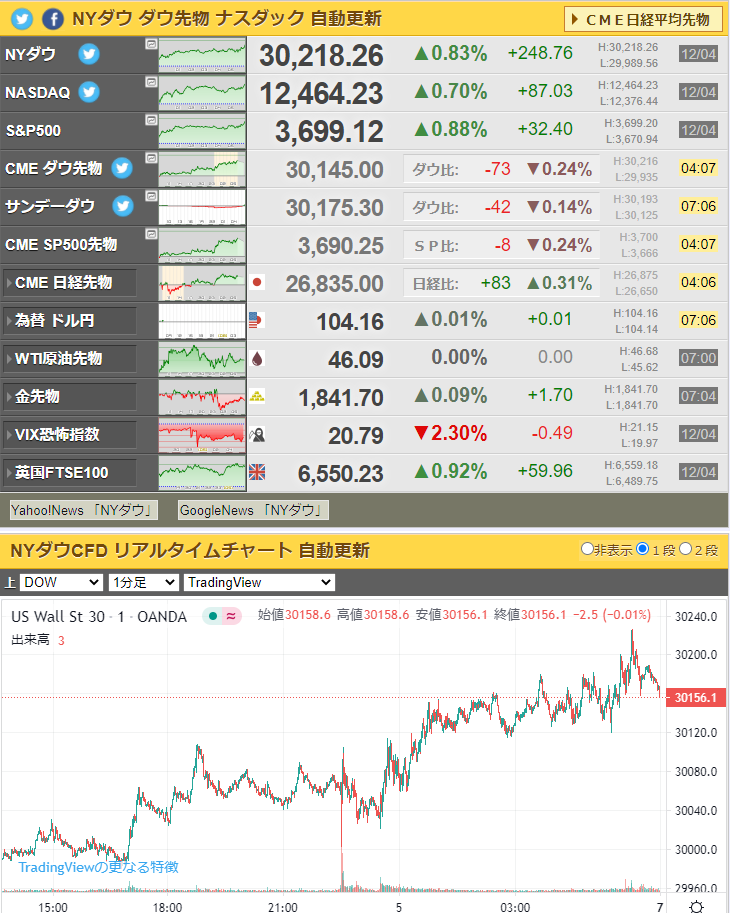This screenshot has height=913, width=730.
Task: Click the 07:06 timestamp in サンデーダウ row
Action: coord(698,206)
